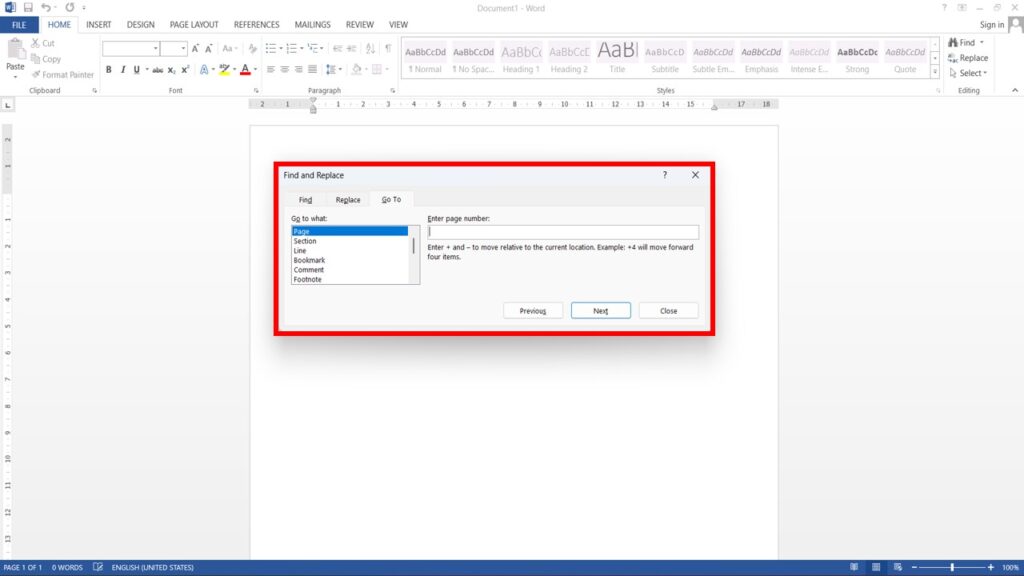
Task: Open the PAGE LAYOUT ribbon tab
Action: [194, 24]
